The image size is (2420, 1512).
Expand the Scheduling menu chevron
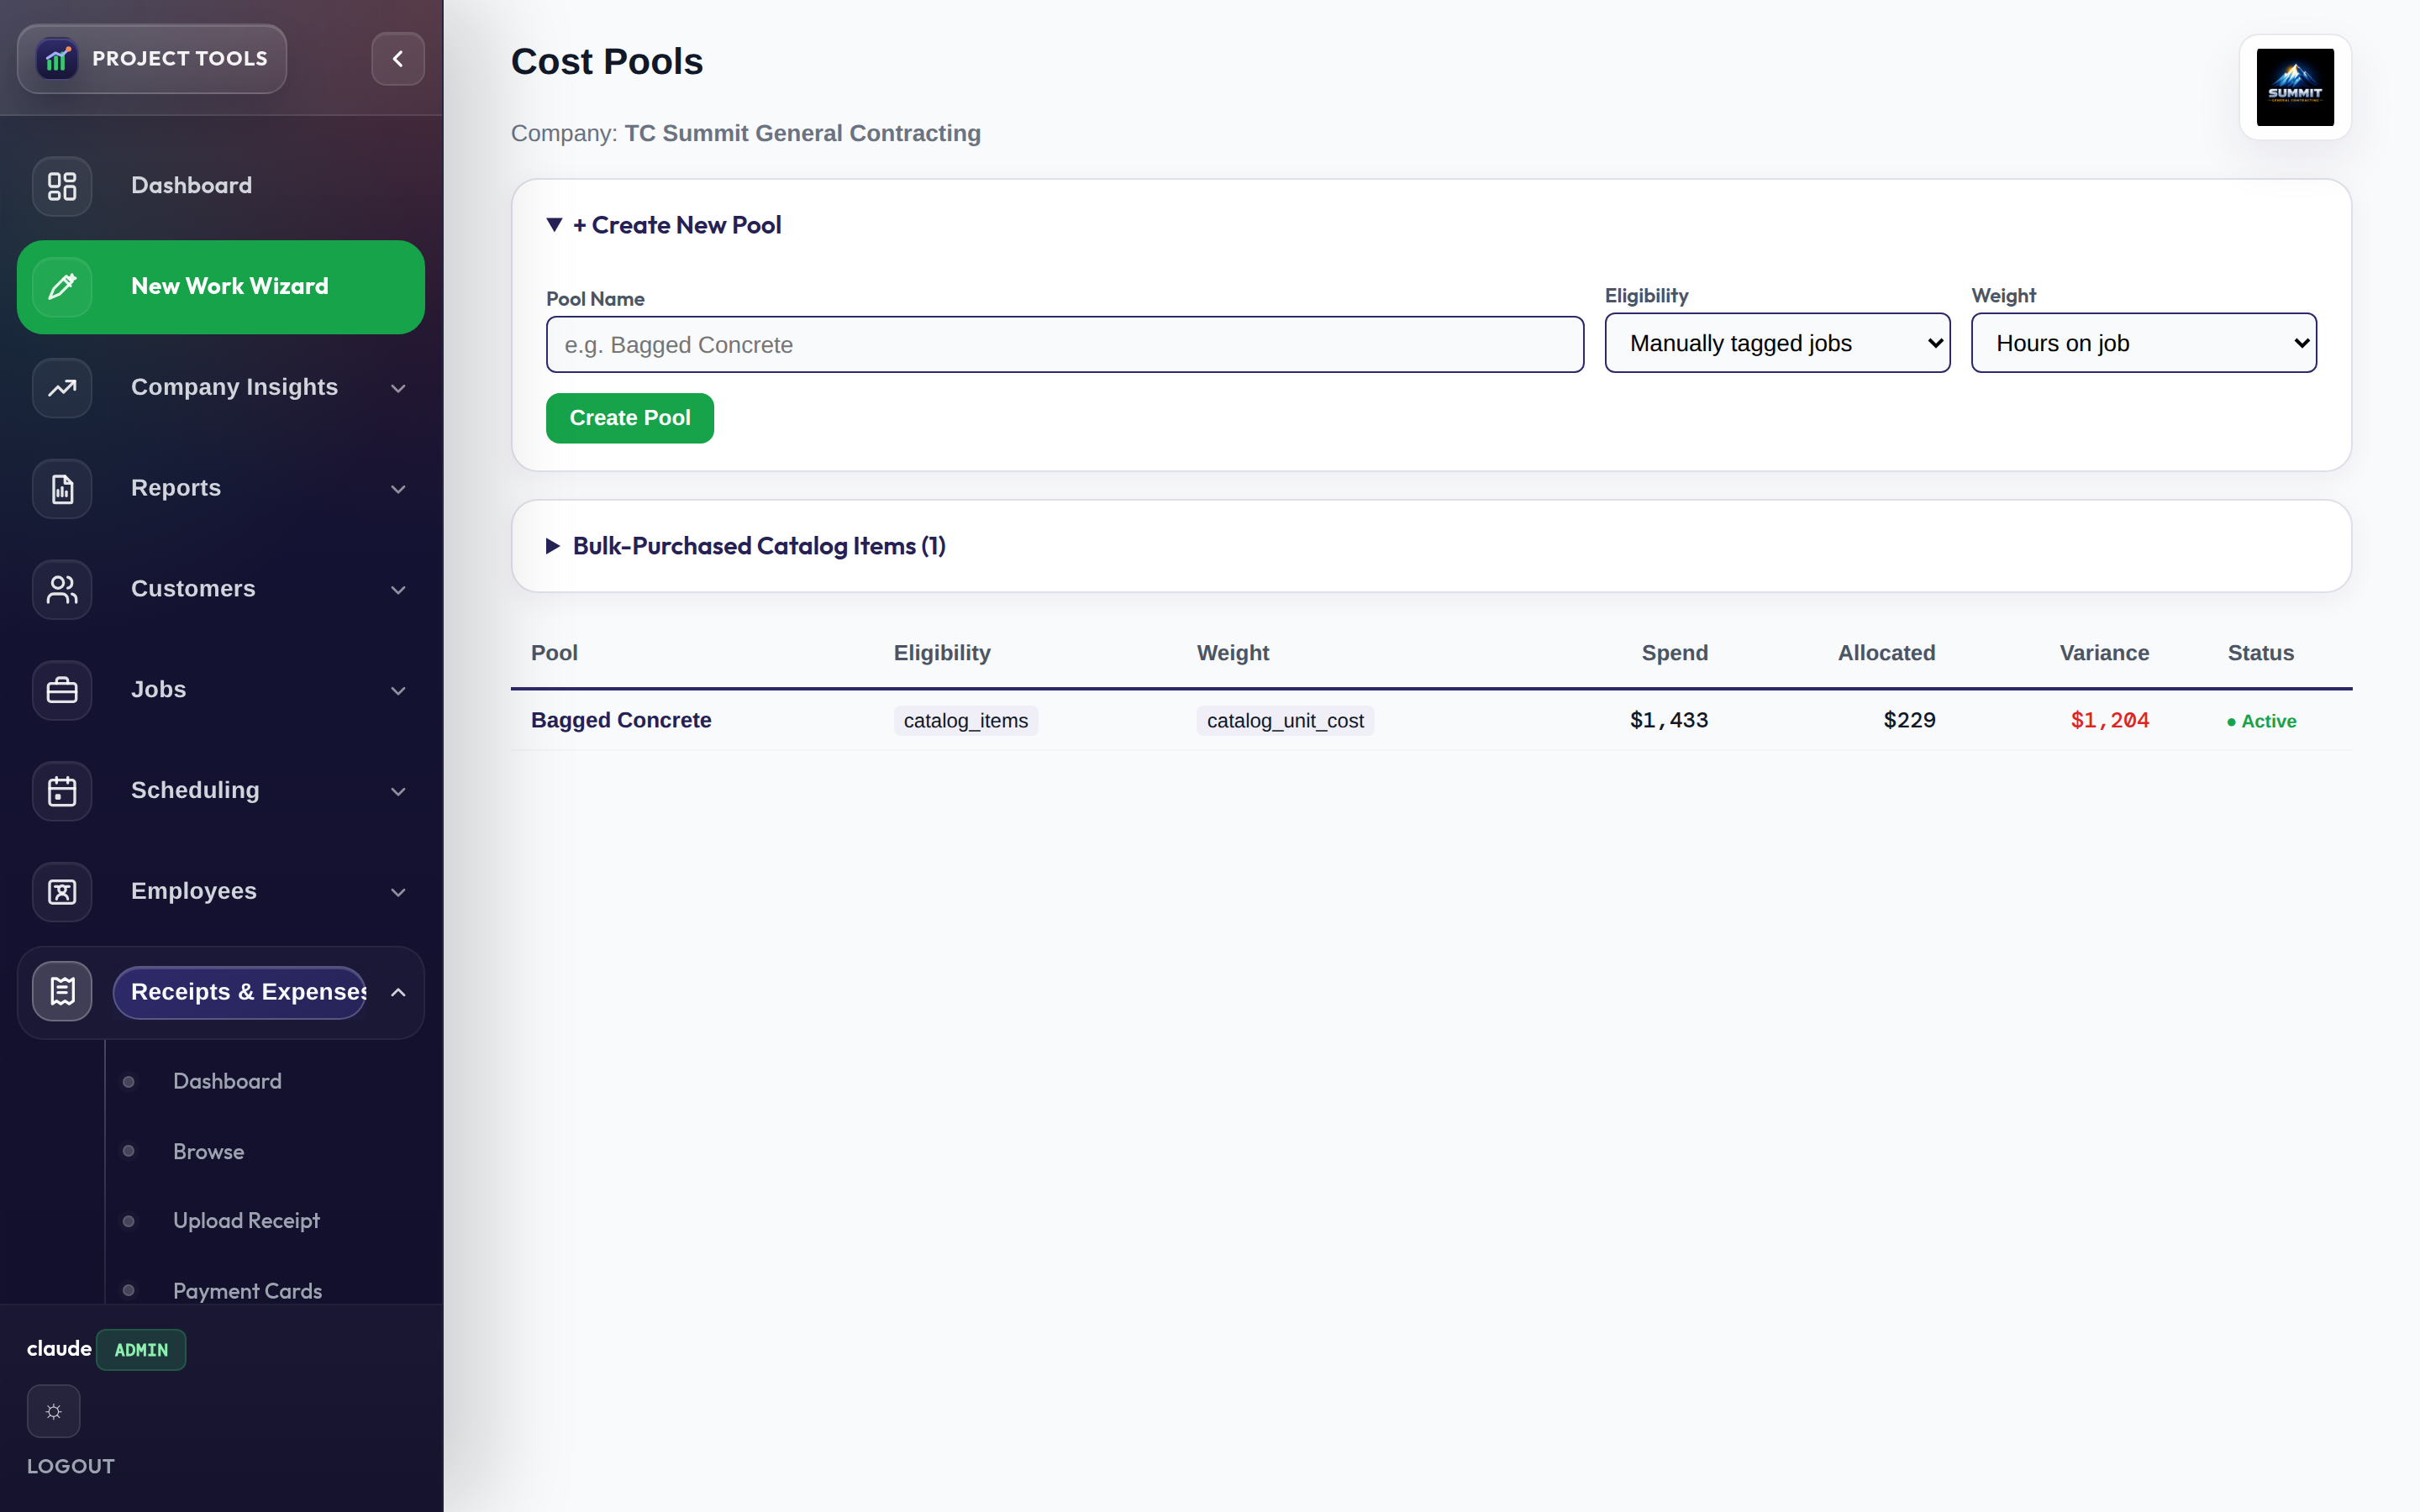click(x=398, y=792)
